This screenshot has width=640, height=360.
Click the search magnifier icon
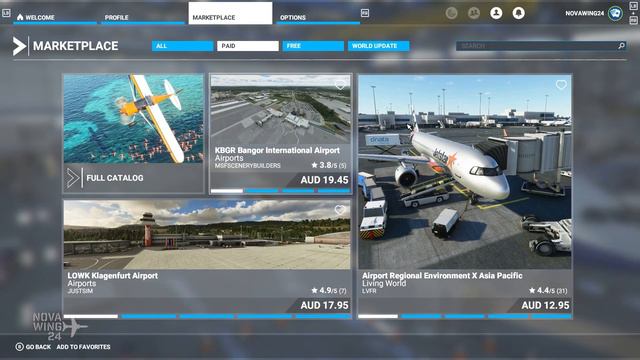point(621,46)
